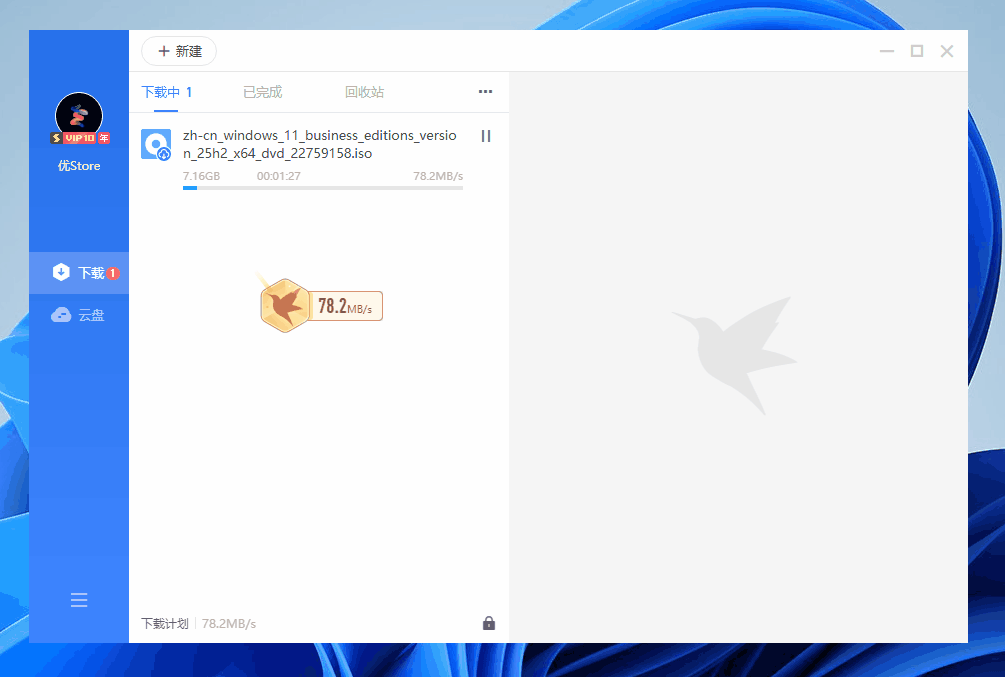Open the 已完成 completed tab

(x=262, y=92)
